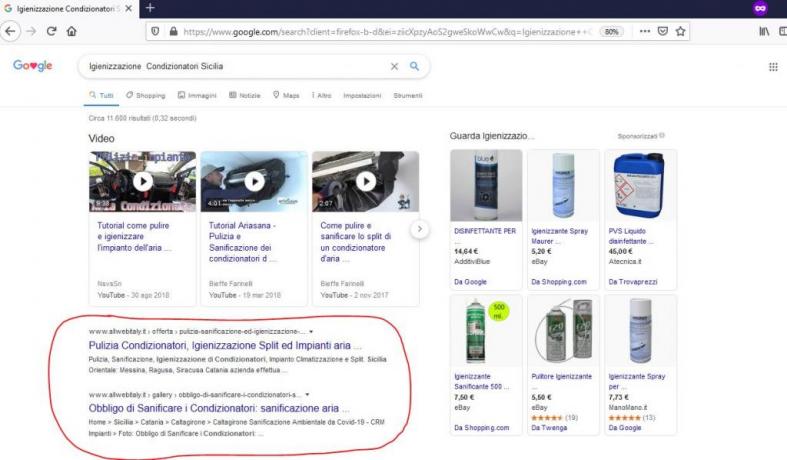Open 'Obbligo di Sanificare i Condizionatori' result
The image size is (787, 460).
(x=219, y=408)
